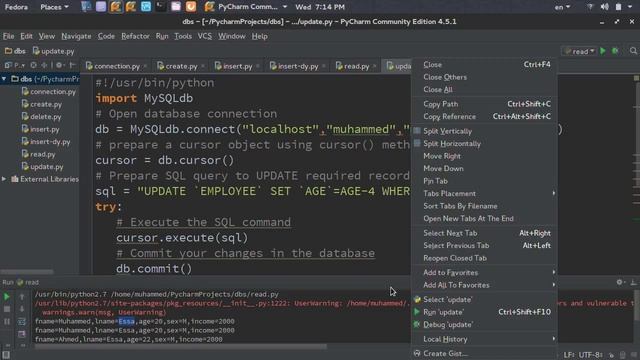Screen dimensions: 640x360
Task: Click the Split Horizontally icon in context menu
Action: 417,143
